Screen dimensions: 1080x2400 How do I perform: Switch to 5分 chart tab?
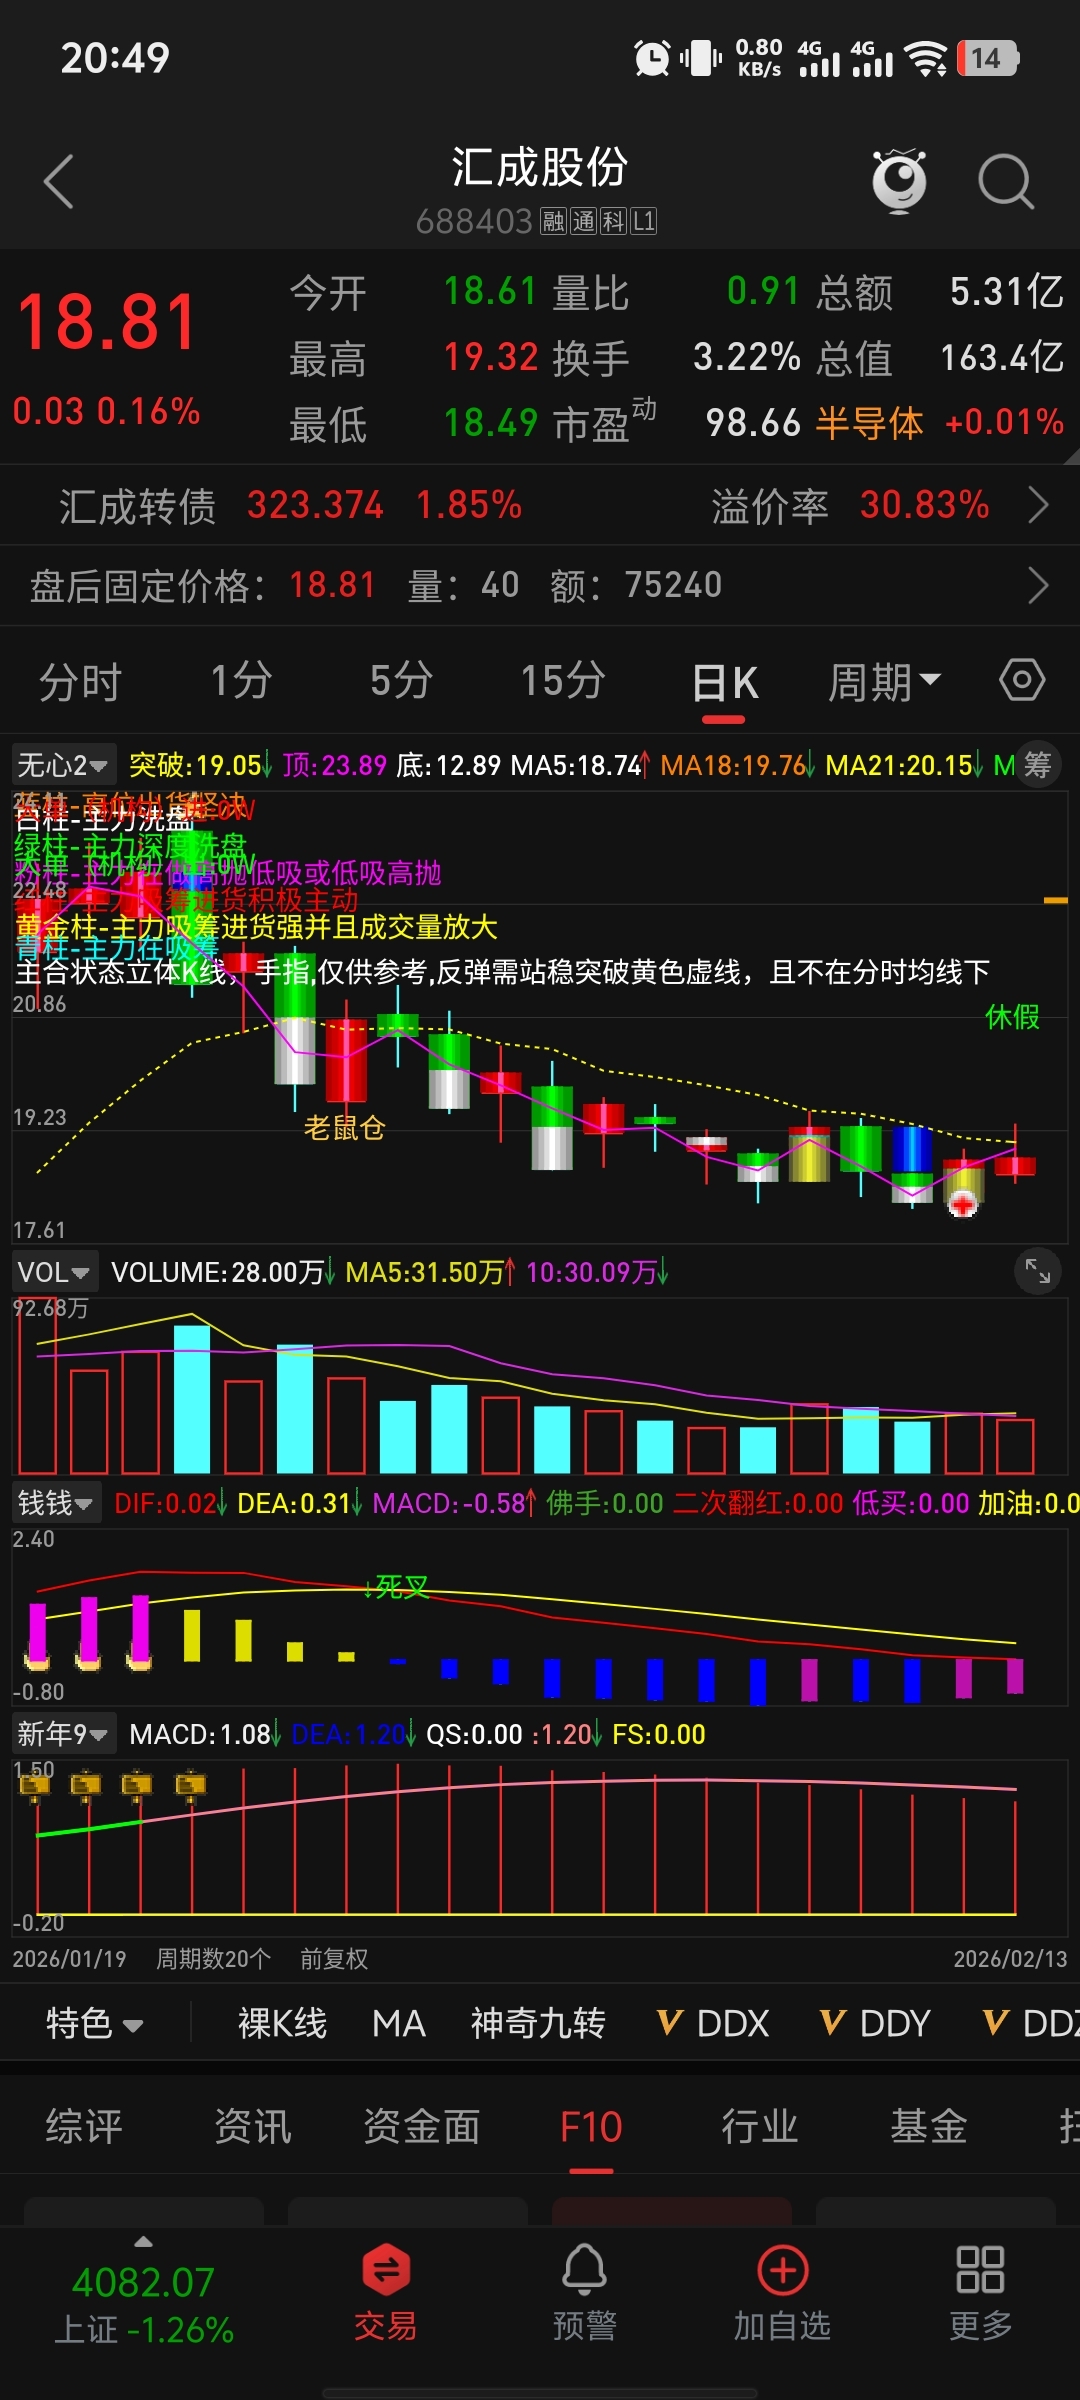[x=401, y=681]
